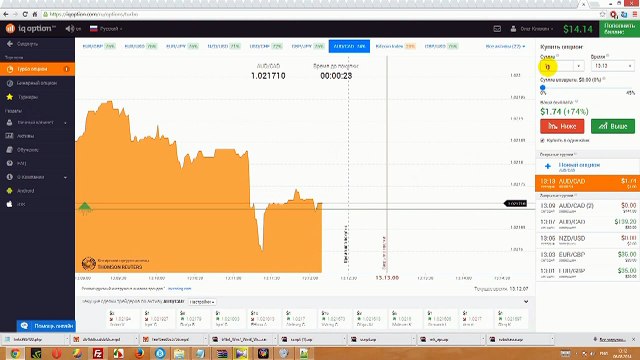Click the green replenish balance button
The height and width of the screenshot is (360, 640).
point(619,29)
